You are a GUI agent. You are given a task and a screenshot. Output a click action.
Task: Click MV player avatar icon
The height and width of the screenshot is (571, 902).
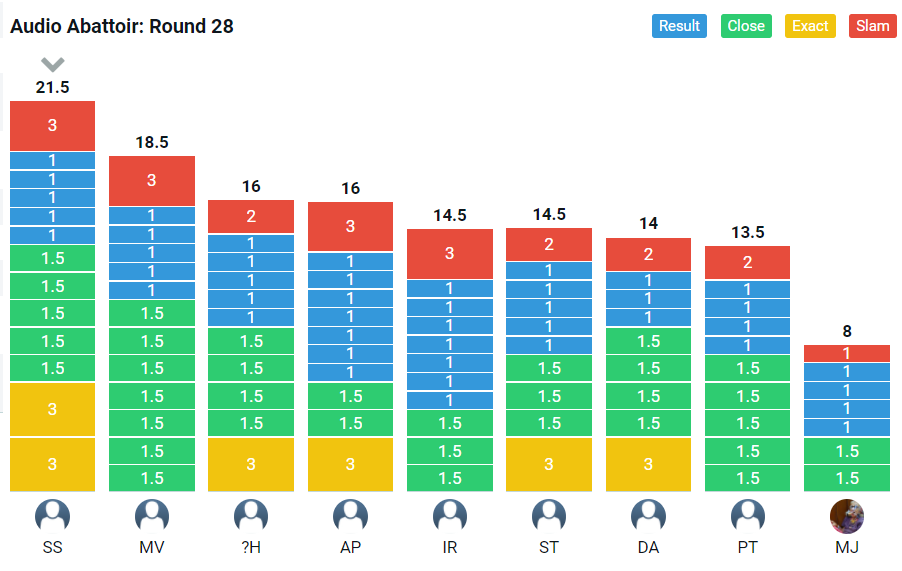(x=152, y=516)
